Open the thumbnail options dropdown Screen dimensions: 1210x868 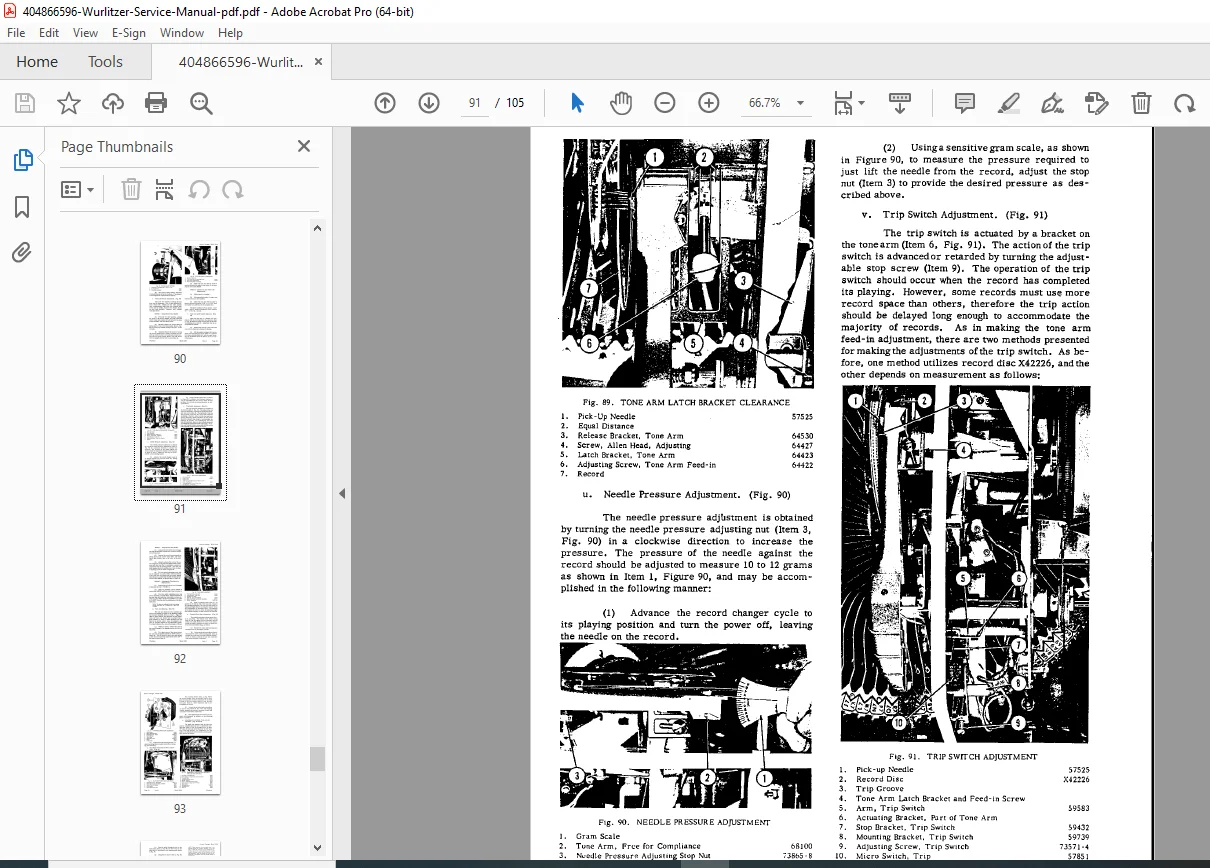78,189
